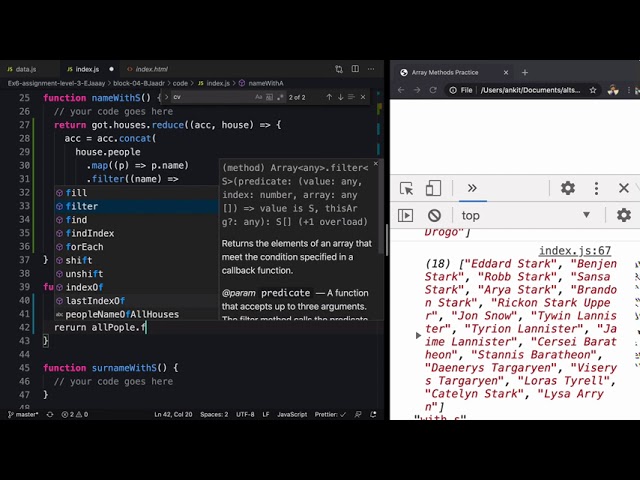Open DevTools settings gear in top bar

[567, 188]
